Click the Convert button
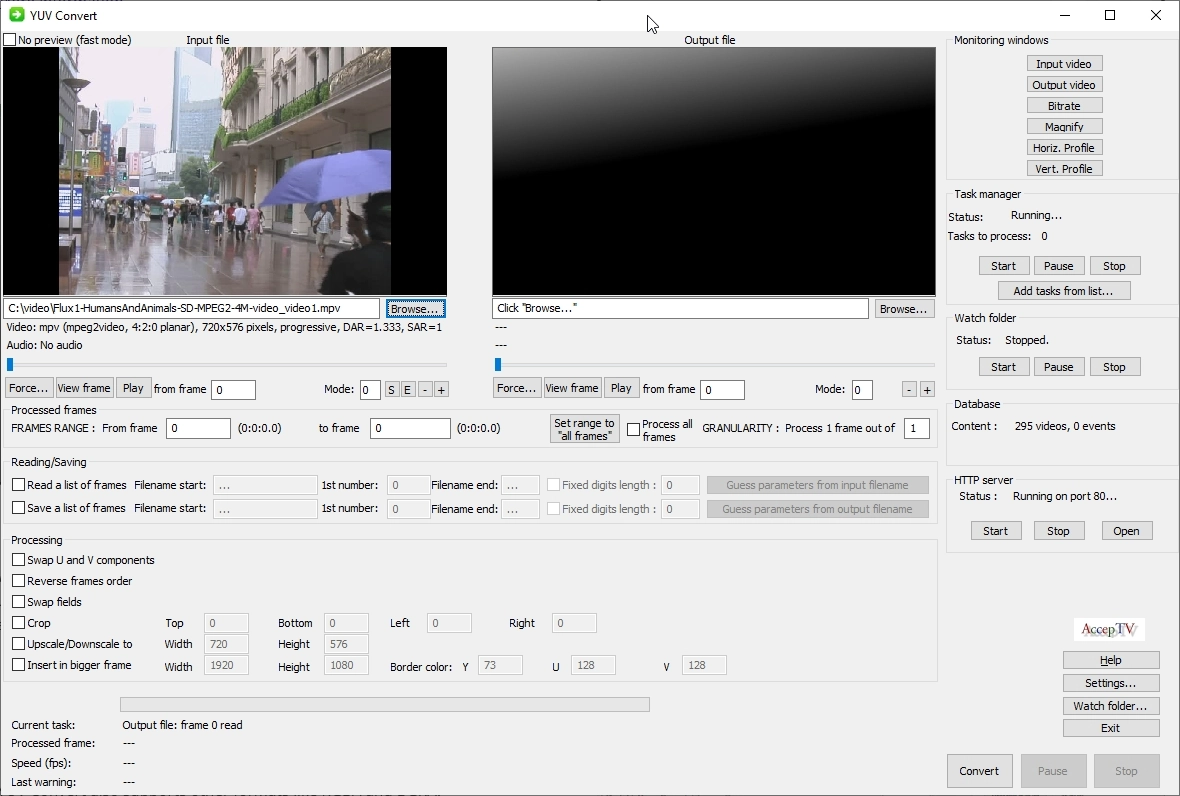The image size is (1180, 796). pyautogui.click(x=978, y=771)
